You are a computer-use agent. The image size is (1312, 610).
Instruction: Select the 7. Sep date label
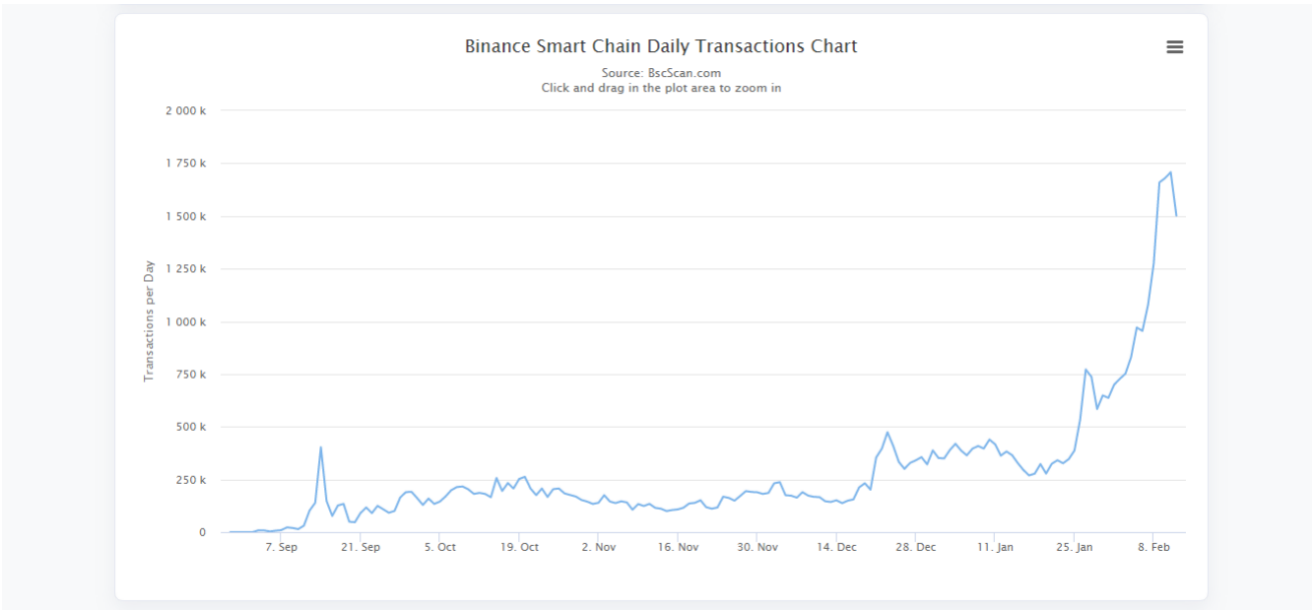pos(281,547)
